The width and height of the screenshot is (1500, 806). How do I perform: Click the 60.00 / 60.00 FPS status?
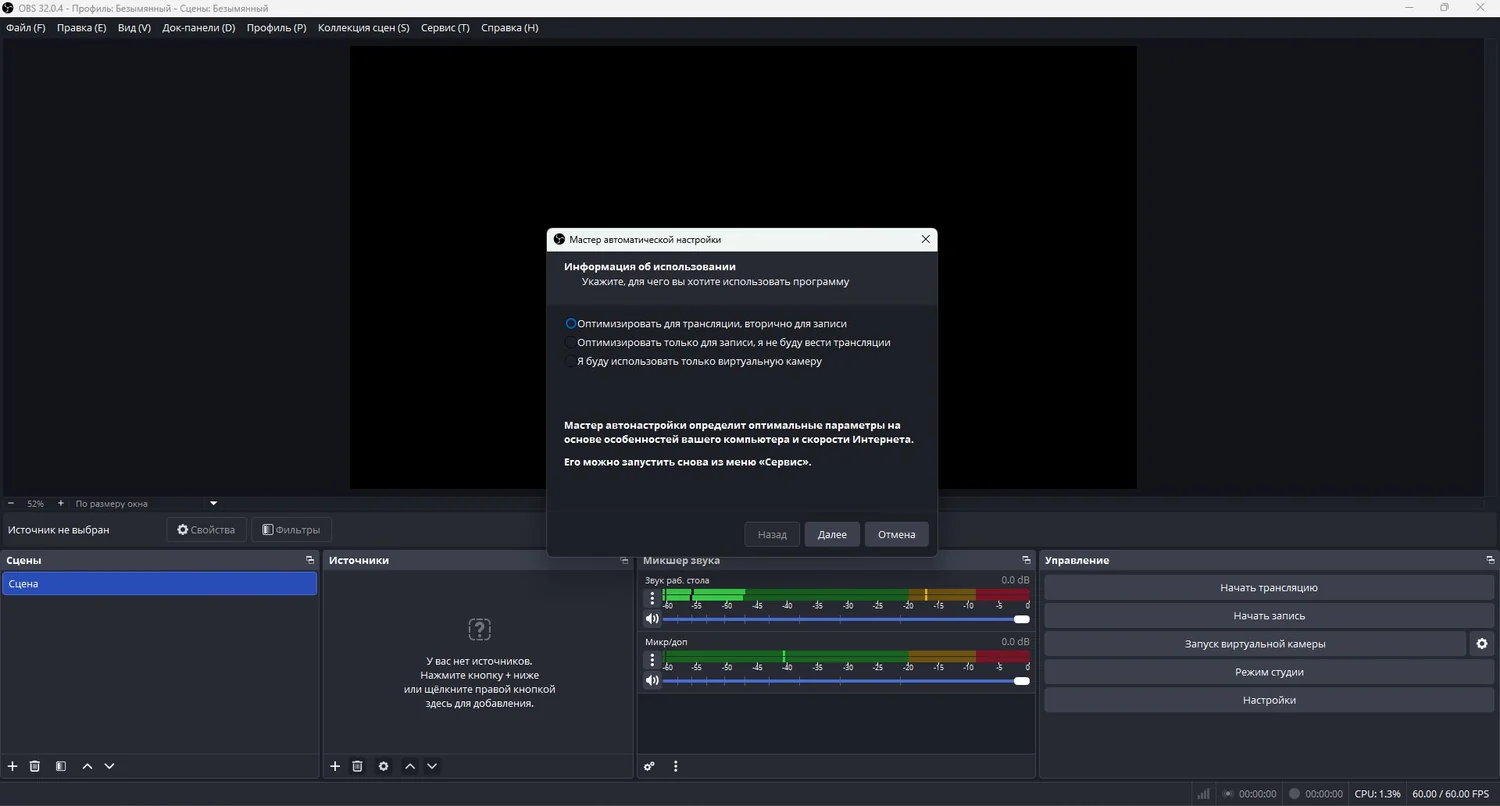tap(1450, 794)
